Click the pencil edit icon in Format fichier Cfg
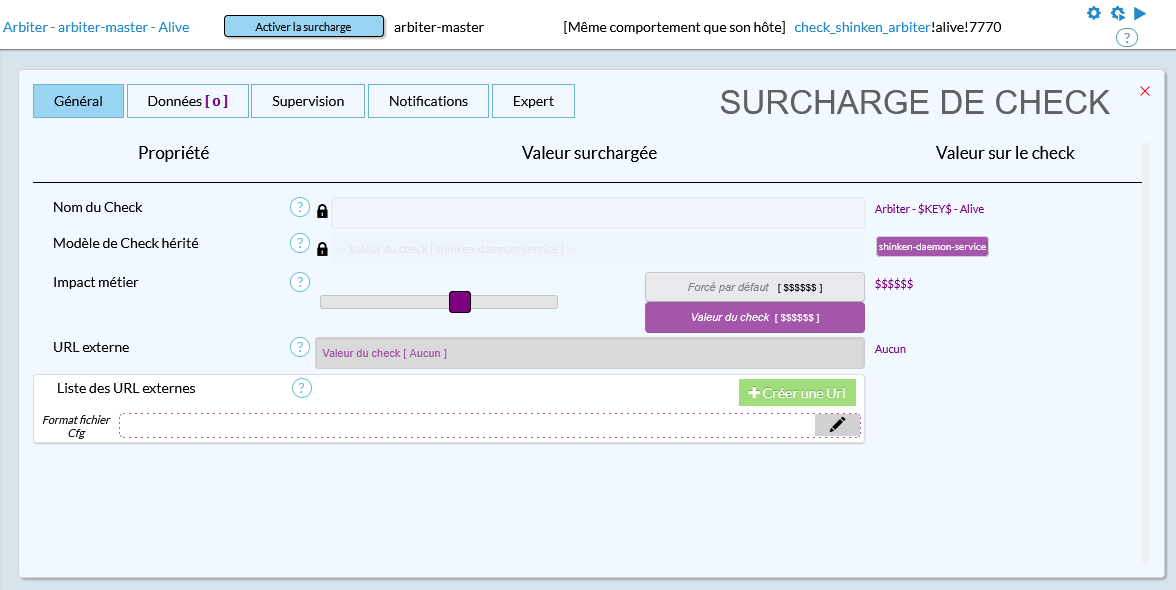Screen dimensions: 1176x590 tap(837, 425)
